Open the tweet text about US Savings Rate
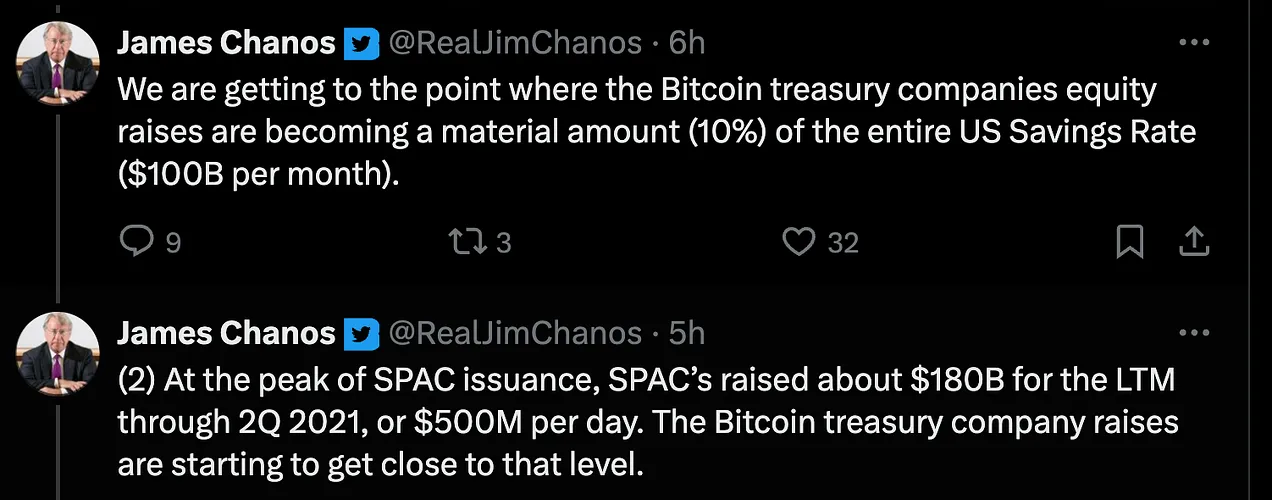This screenshot has height=500, width=1272. 657,131
